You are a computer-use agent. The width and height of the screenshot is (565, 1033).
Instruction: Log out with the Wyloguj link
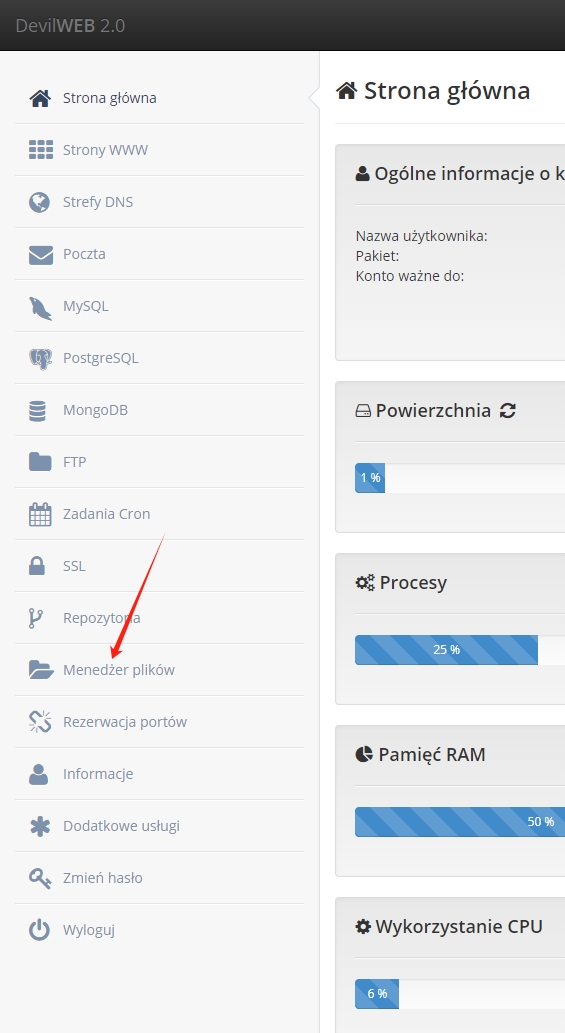tap(159, 930)
